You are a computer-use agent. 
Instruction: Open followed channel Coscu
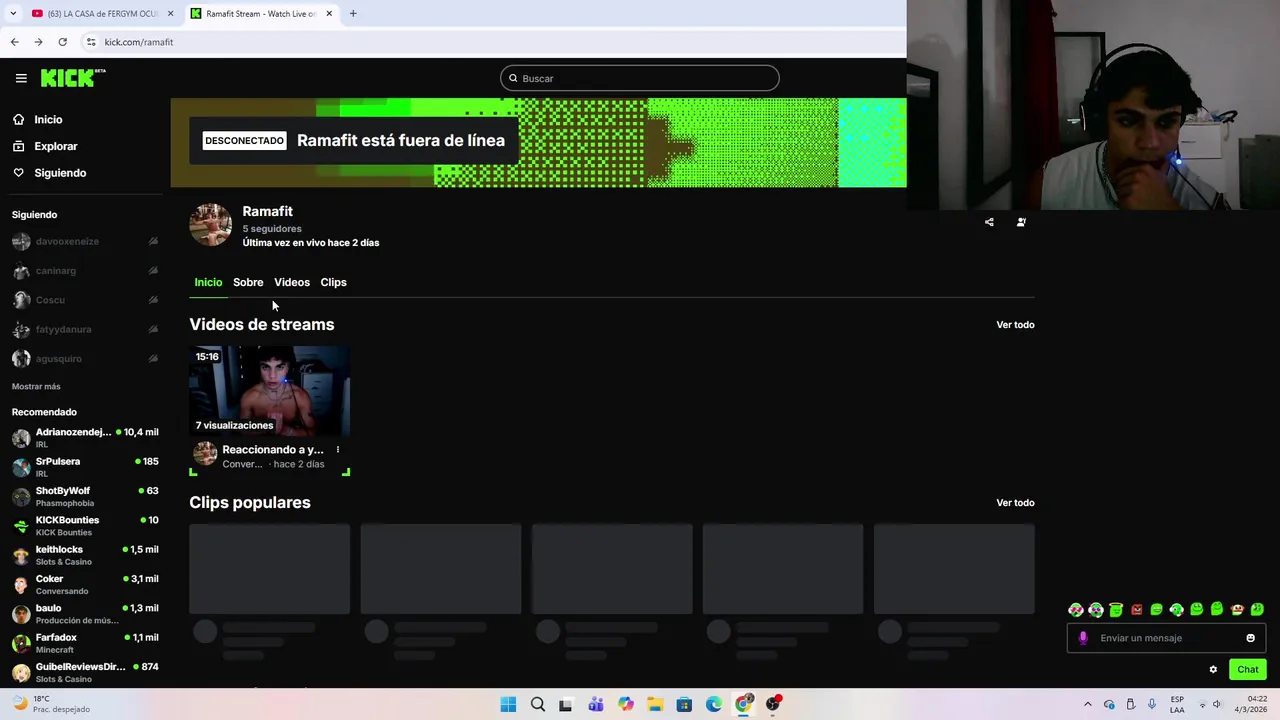85,300
